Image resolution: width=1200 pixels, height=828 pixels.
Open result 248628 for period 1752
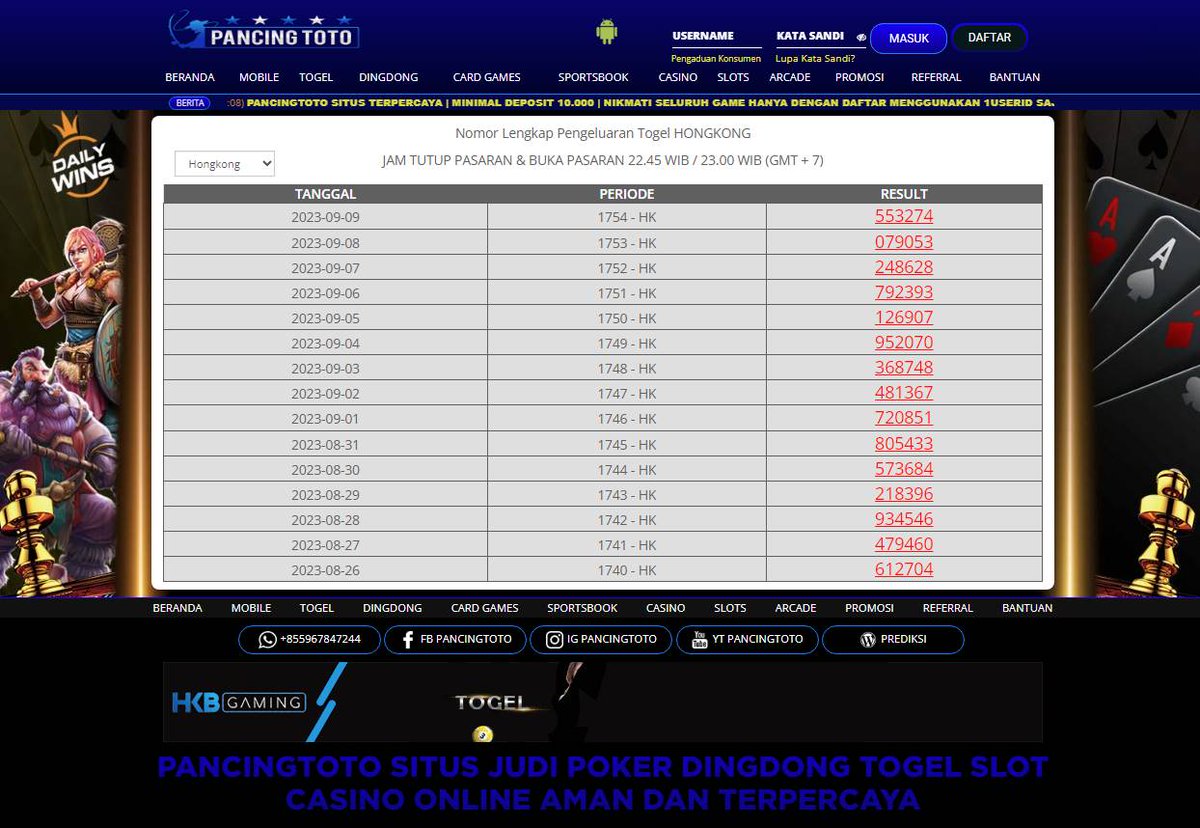[x=904, y=267]
